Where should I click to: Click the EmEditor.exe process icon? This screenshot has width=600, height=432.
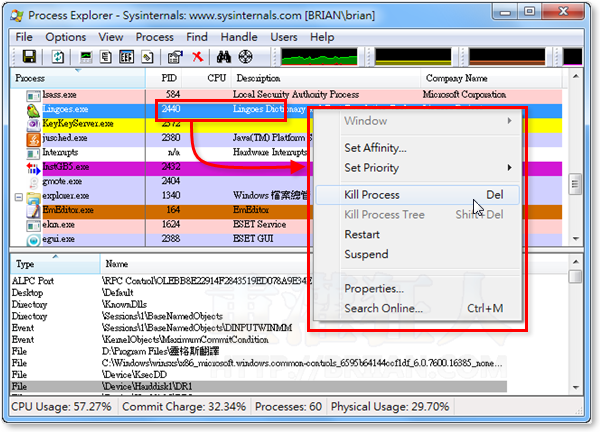[33, 211]
